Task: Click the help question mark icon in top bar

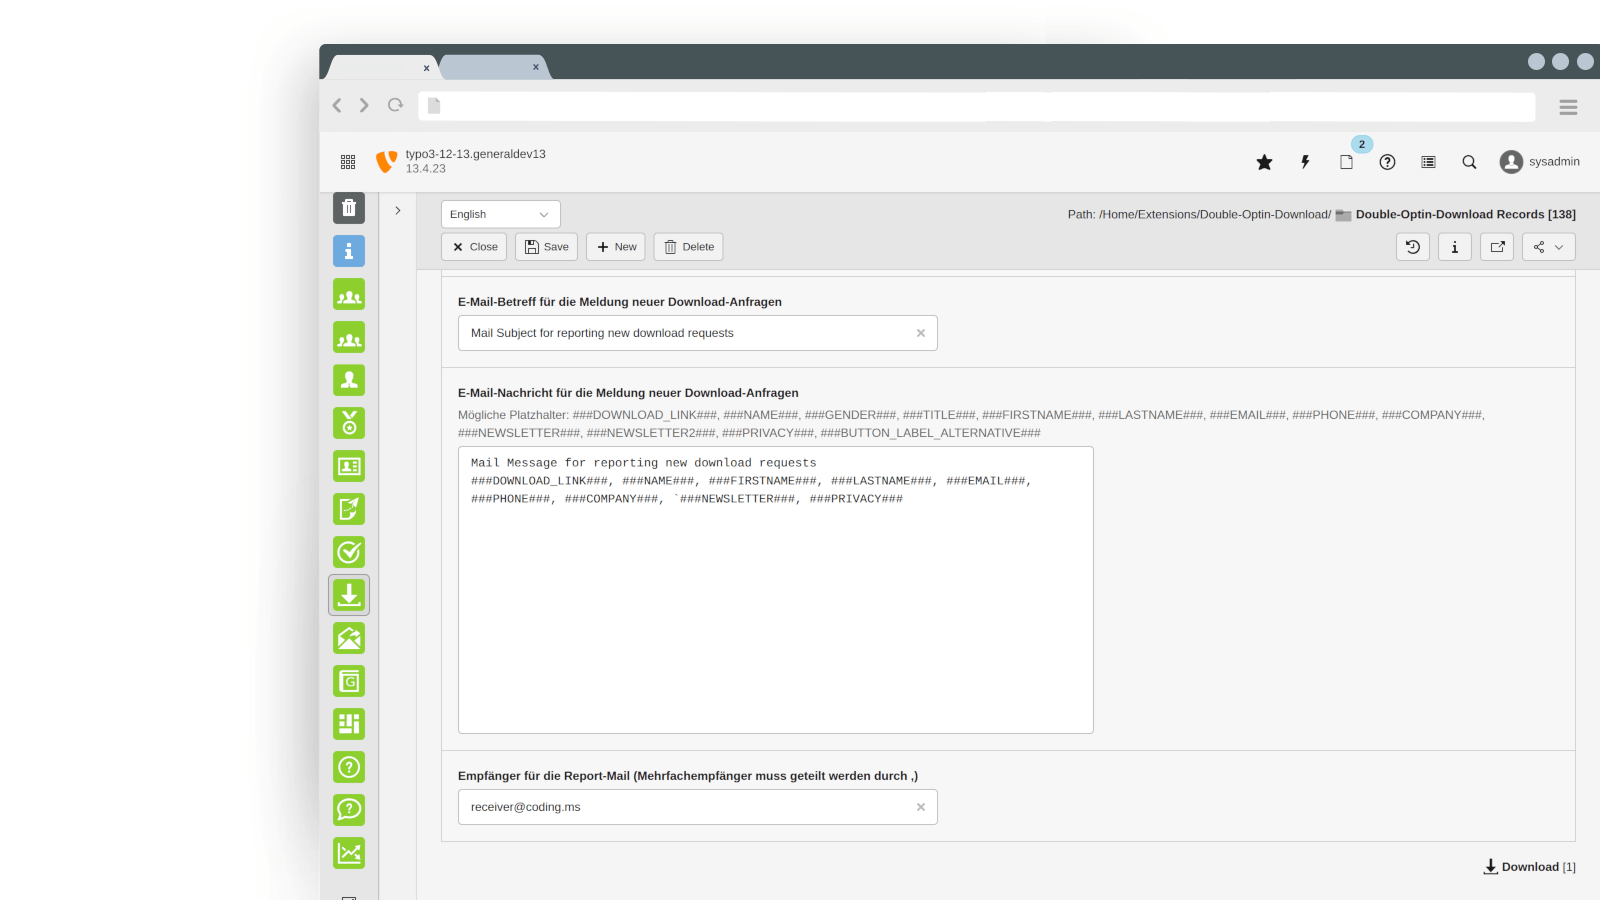Action: pos(1387,162)
